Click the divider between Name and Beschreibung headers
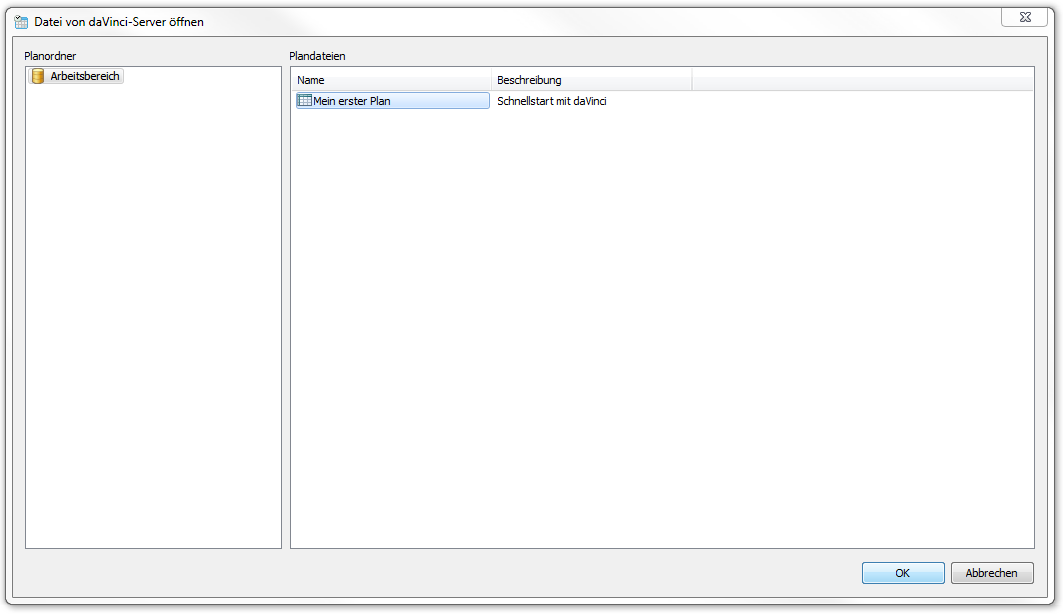 point(492,80)
